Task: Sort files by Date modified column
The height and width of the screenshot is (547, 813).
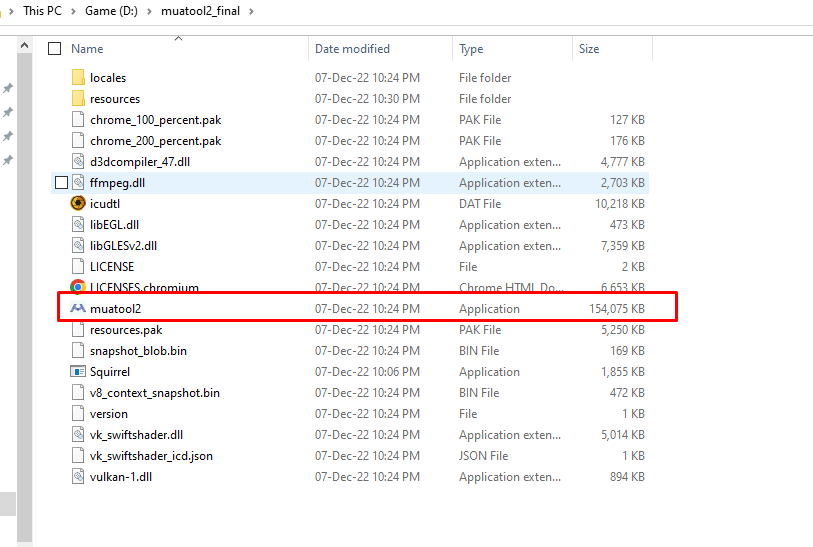Action: pyautogui.click(x=352, y=48)
